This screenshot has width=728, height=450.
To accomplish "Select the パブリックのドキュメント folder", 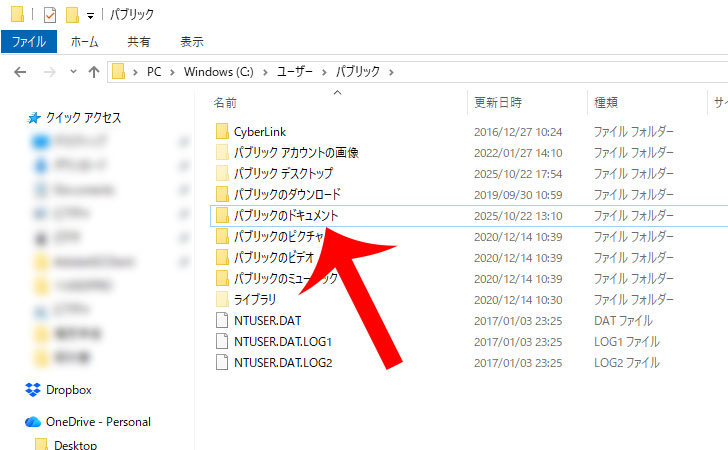I will (286, 216).
